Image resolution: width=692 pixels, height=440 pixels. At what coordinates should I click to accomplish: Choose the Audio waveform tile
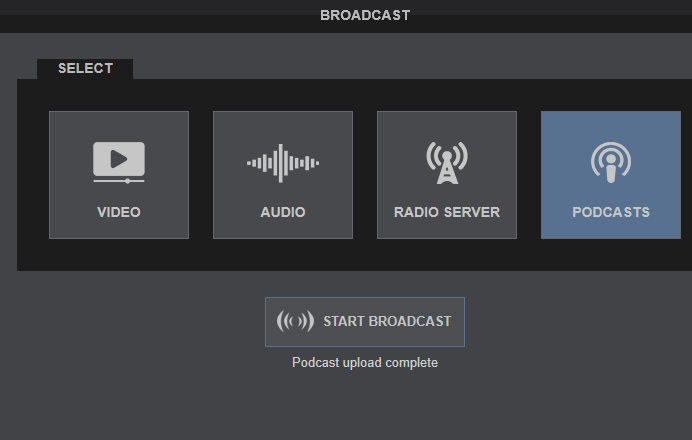coord(283,175)
